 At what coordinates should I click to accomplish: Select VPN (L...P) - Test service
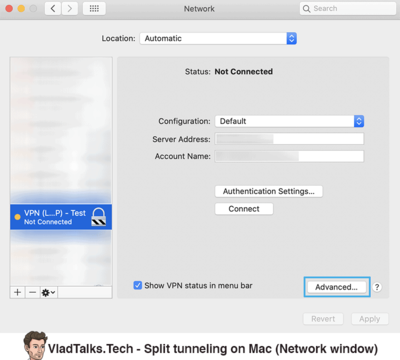tap(61, 217)
